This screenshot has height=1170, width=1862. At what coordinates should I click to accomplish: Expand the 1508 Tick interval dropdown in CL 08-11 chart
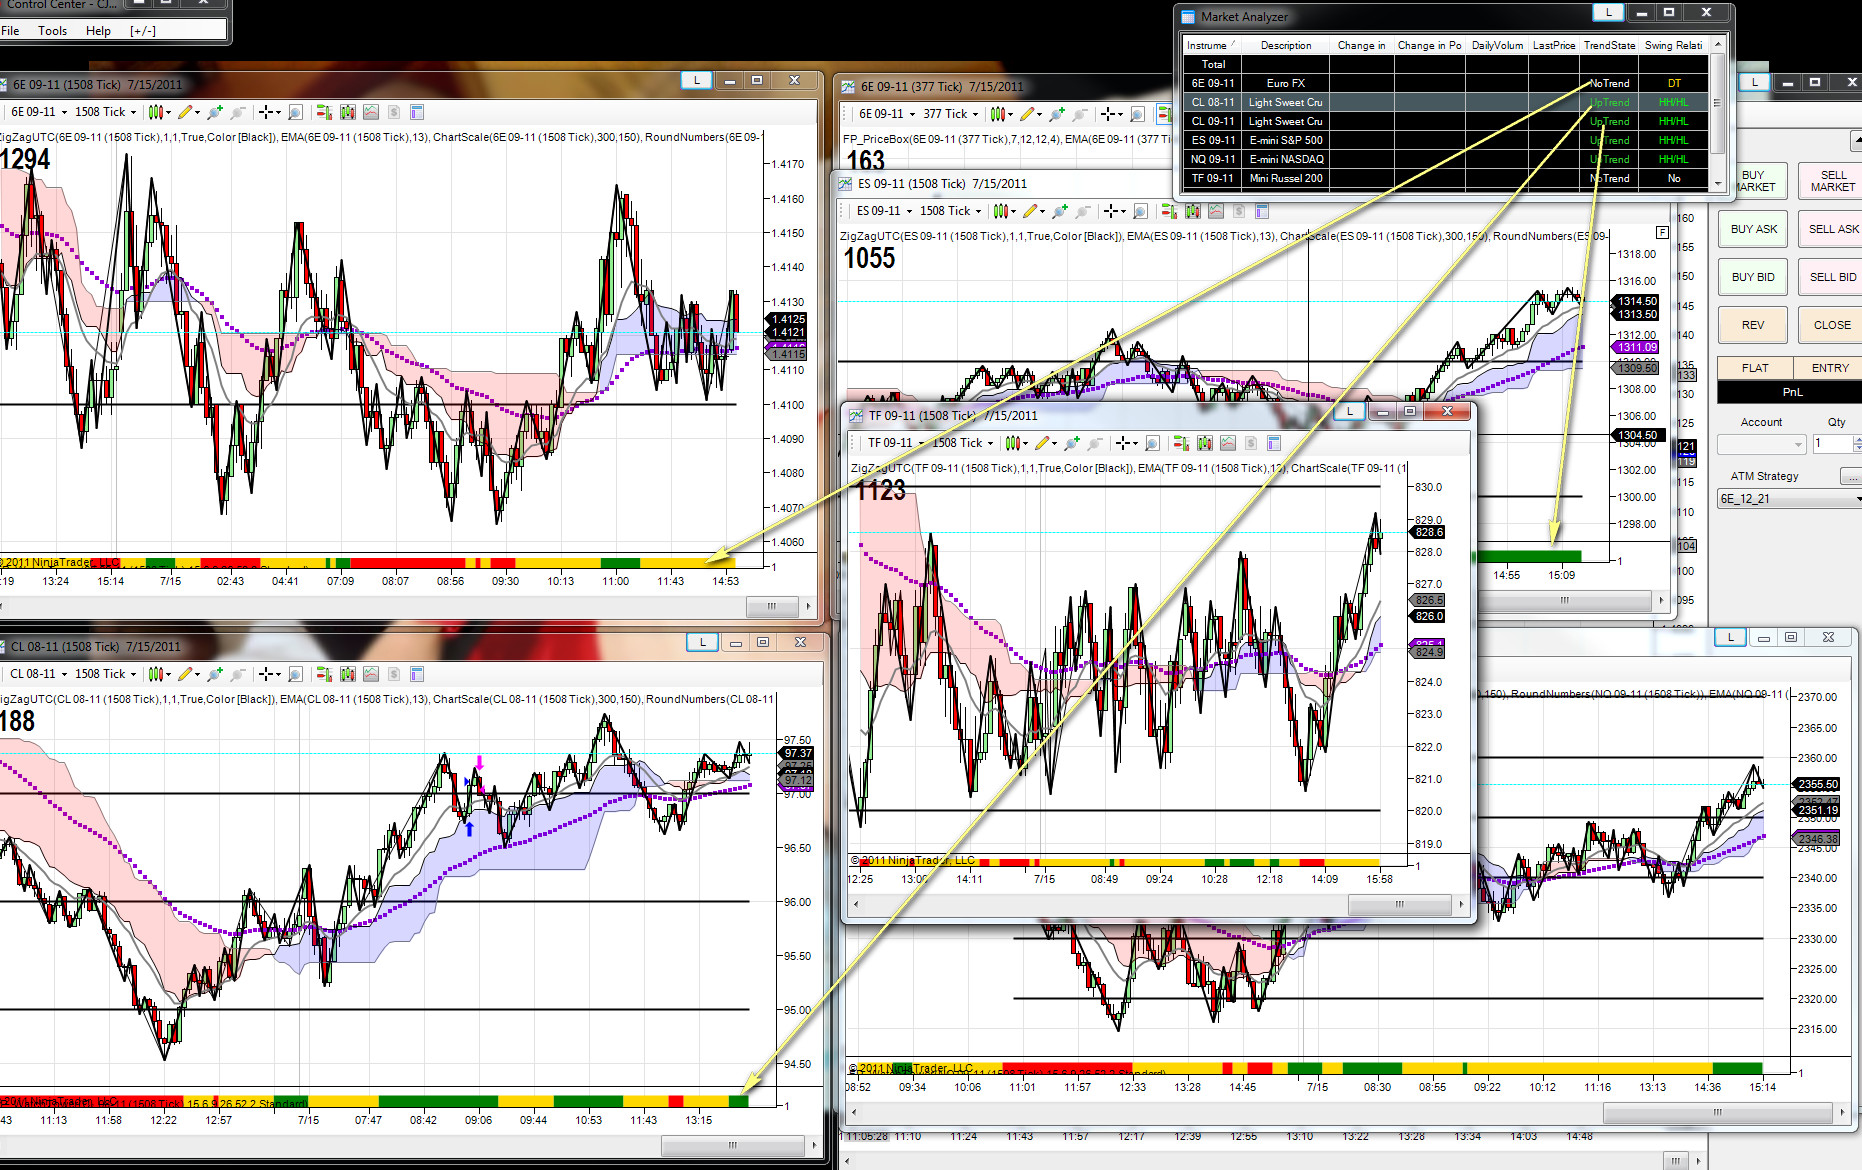pos(105,674)
